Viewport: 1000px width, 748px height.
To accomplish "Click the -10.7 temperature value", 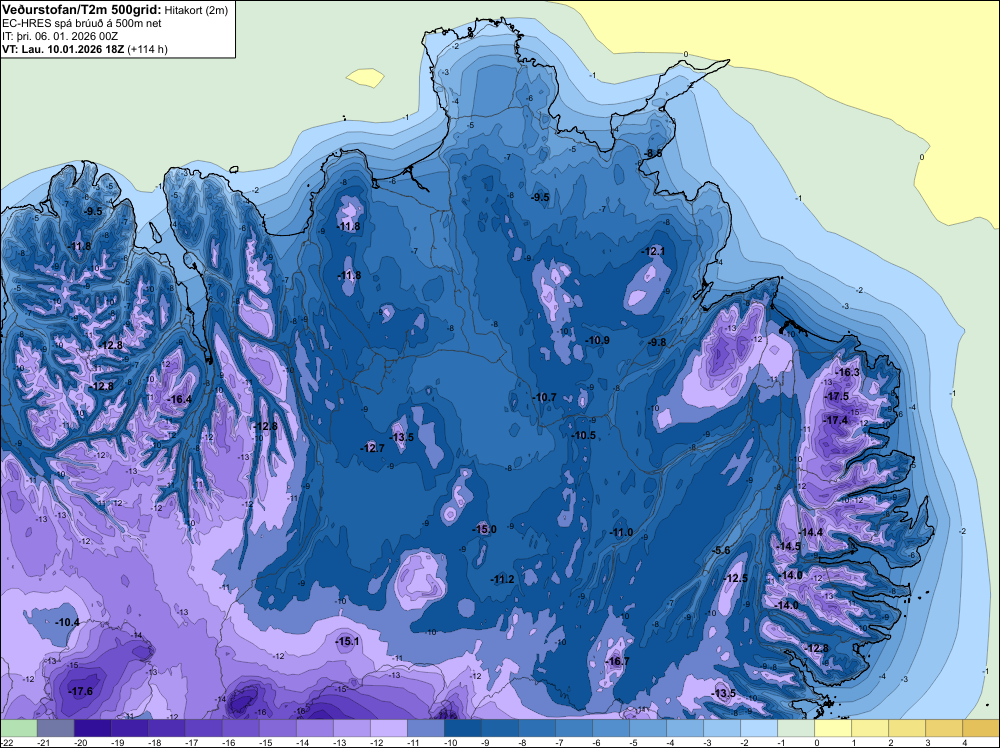I will [x=545, y=397].
